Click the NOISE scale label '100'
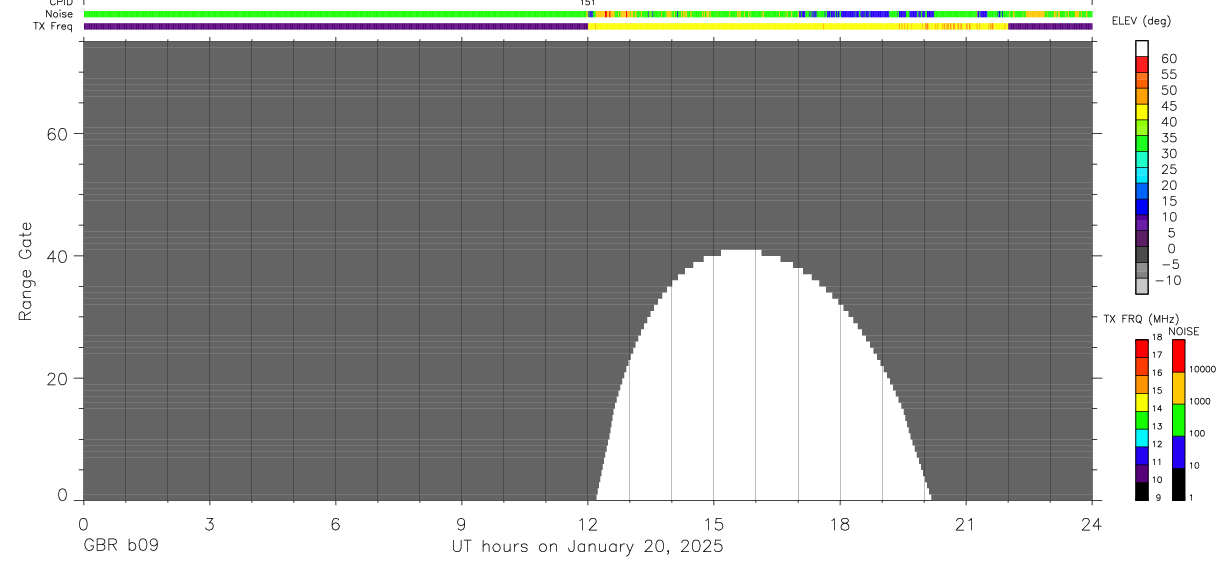The width and height of the screenshot is (1228, 567). click(1197, 433)
